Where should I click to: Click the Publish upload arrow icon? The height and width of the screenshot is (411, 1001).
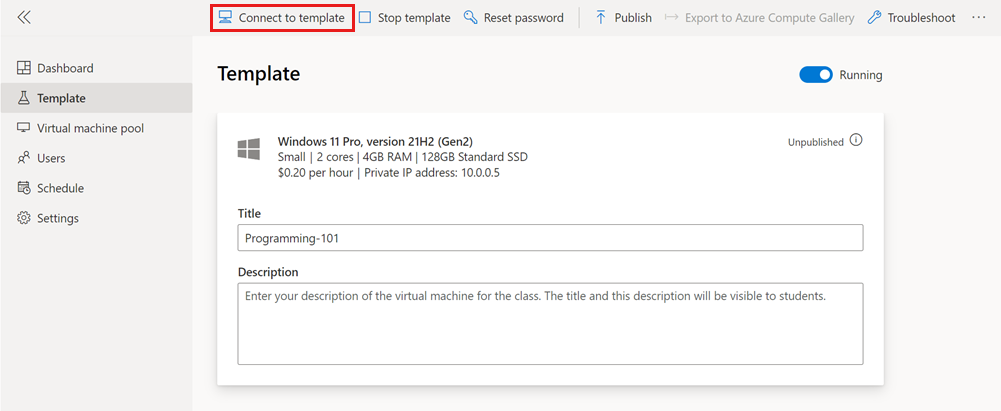coord(600,17)
